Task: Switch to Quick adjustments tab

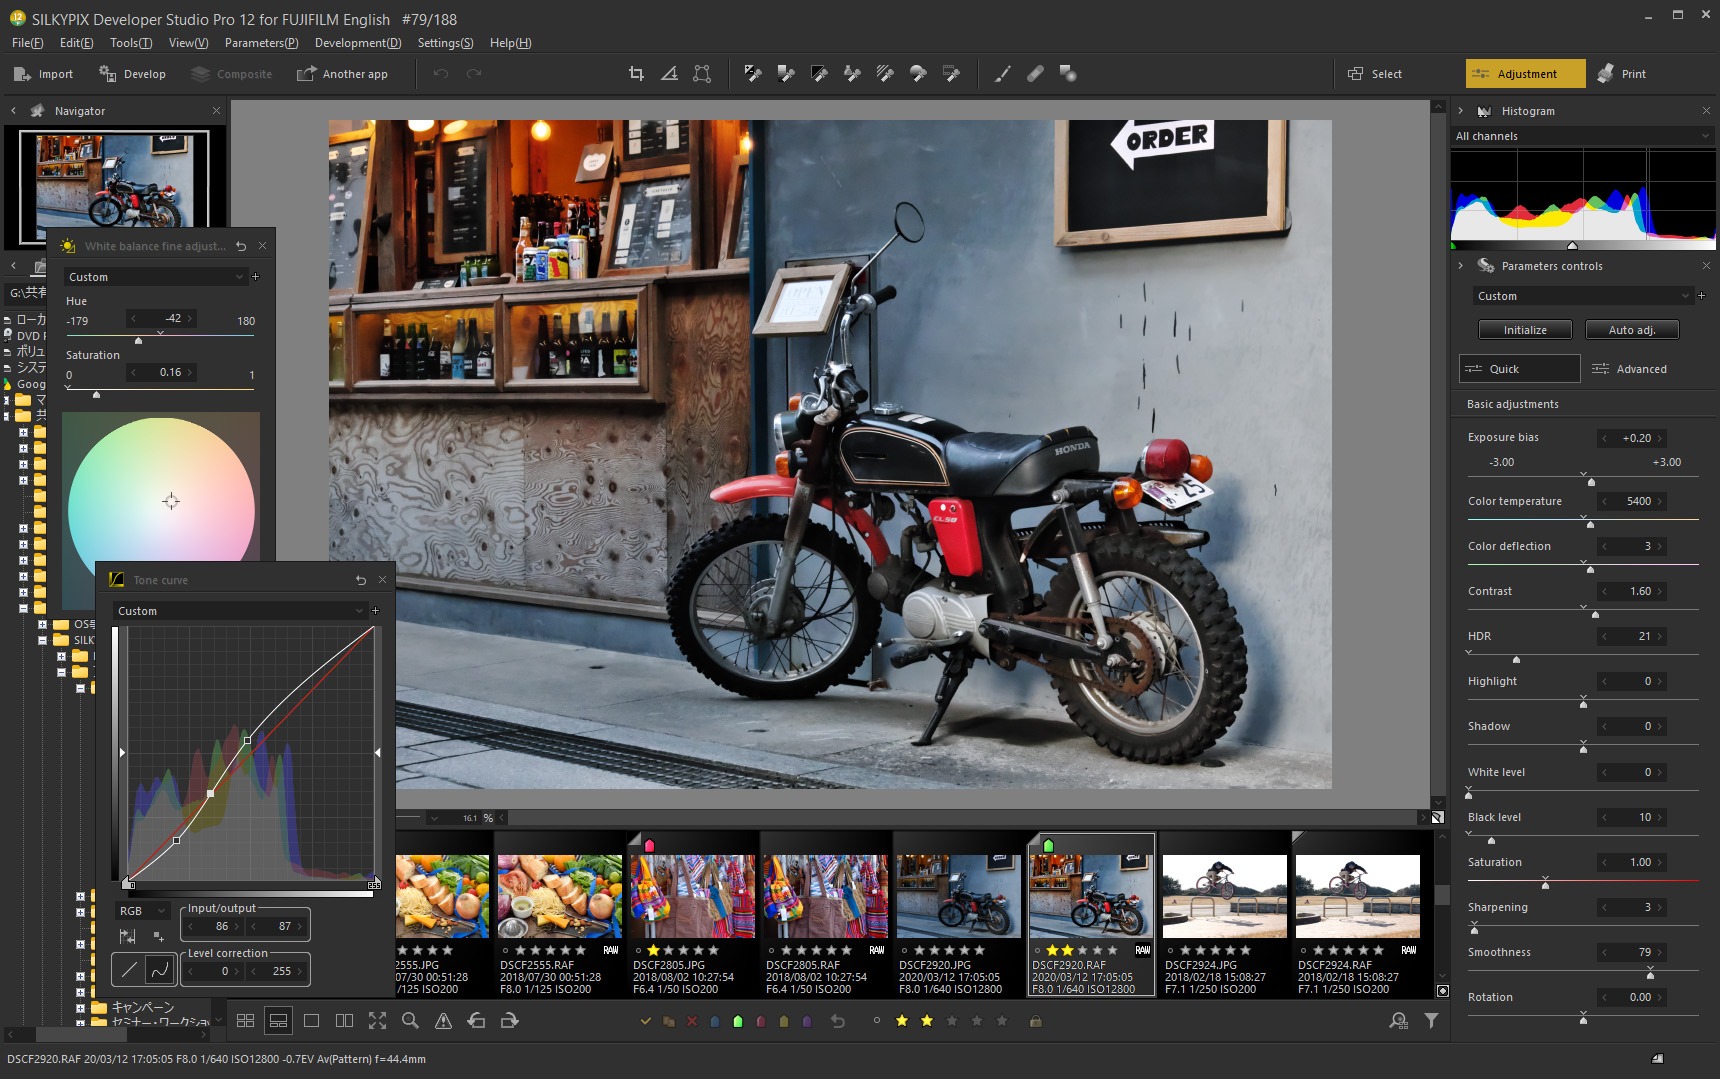Action: [1520, 369]
